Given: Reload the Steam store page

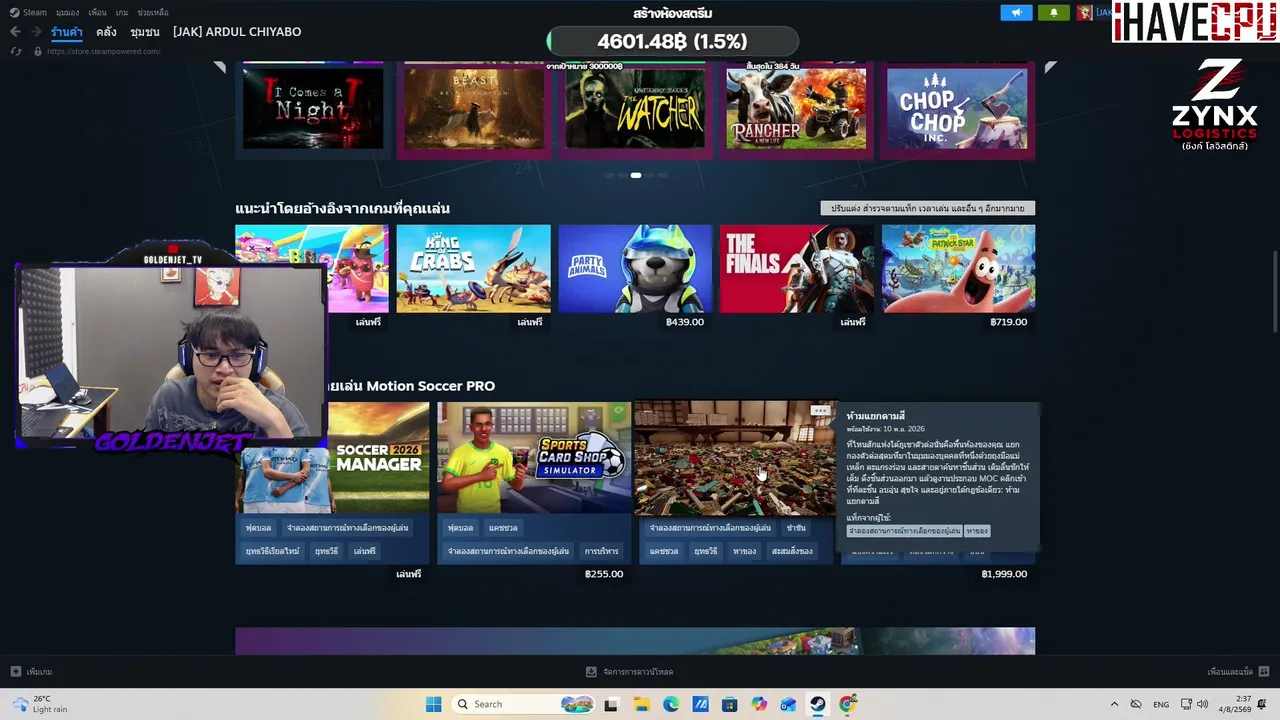Looking at the screenshot, I should coord(16,51).
